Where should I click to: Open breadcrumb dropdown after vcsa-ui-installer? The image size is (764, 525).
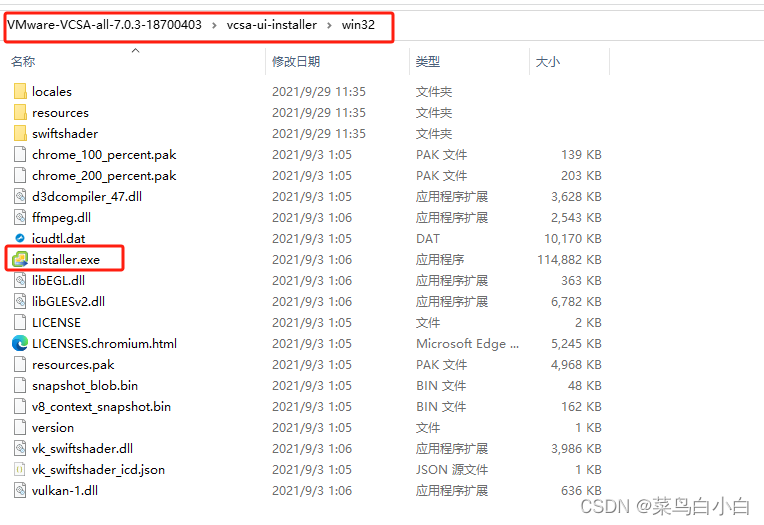pos(329,25)
